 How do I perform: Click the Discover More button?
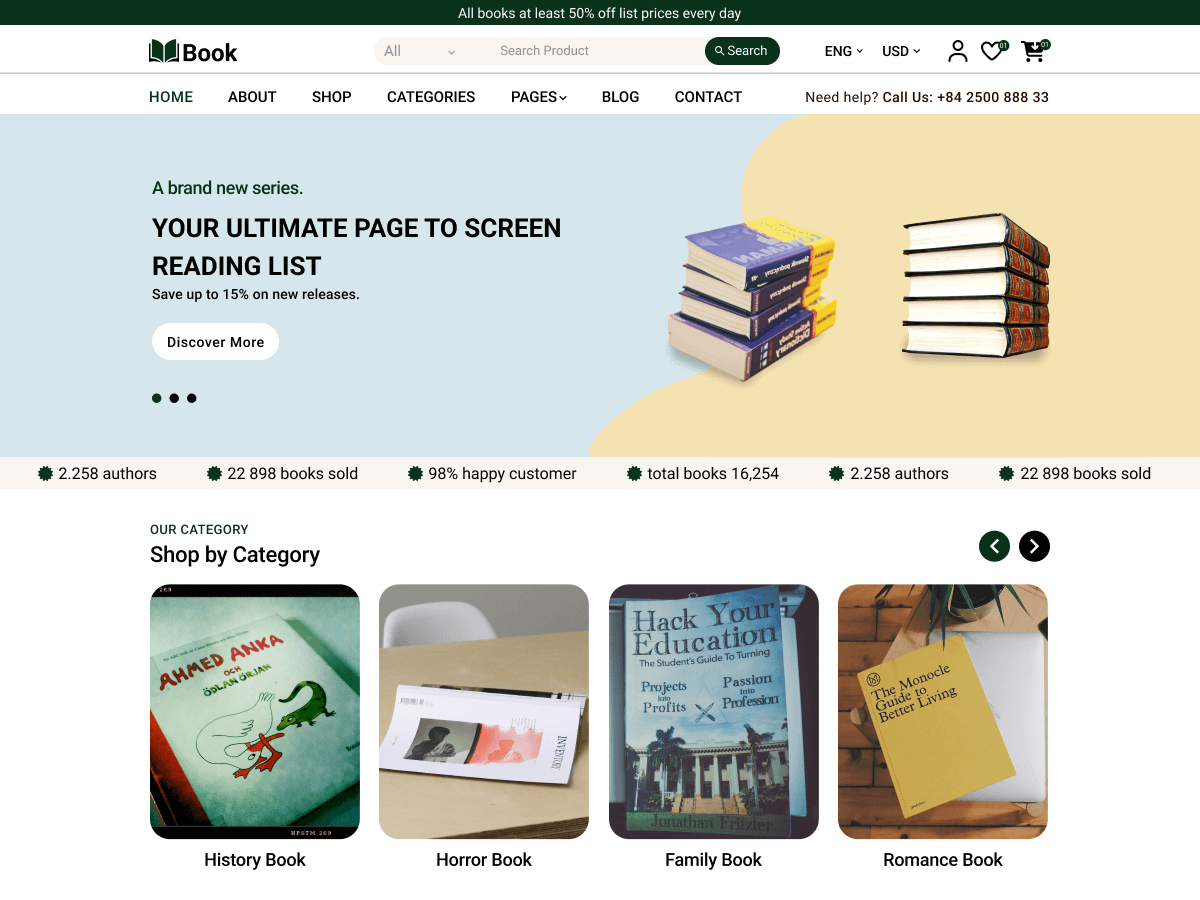click(x=215, y=341)
